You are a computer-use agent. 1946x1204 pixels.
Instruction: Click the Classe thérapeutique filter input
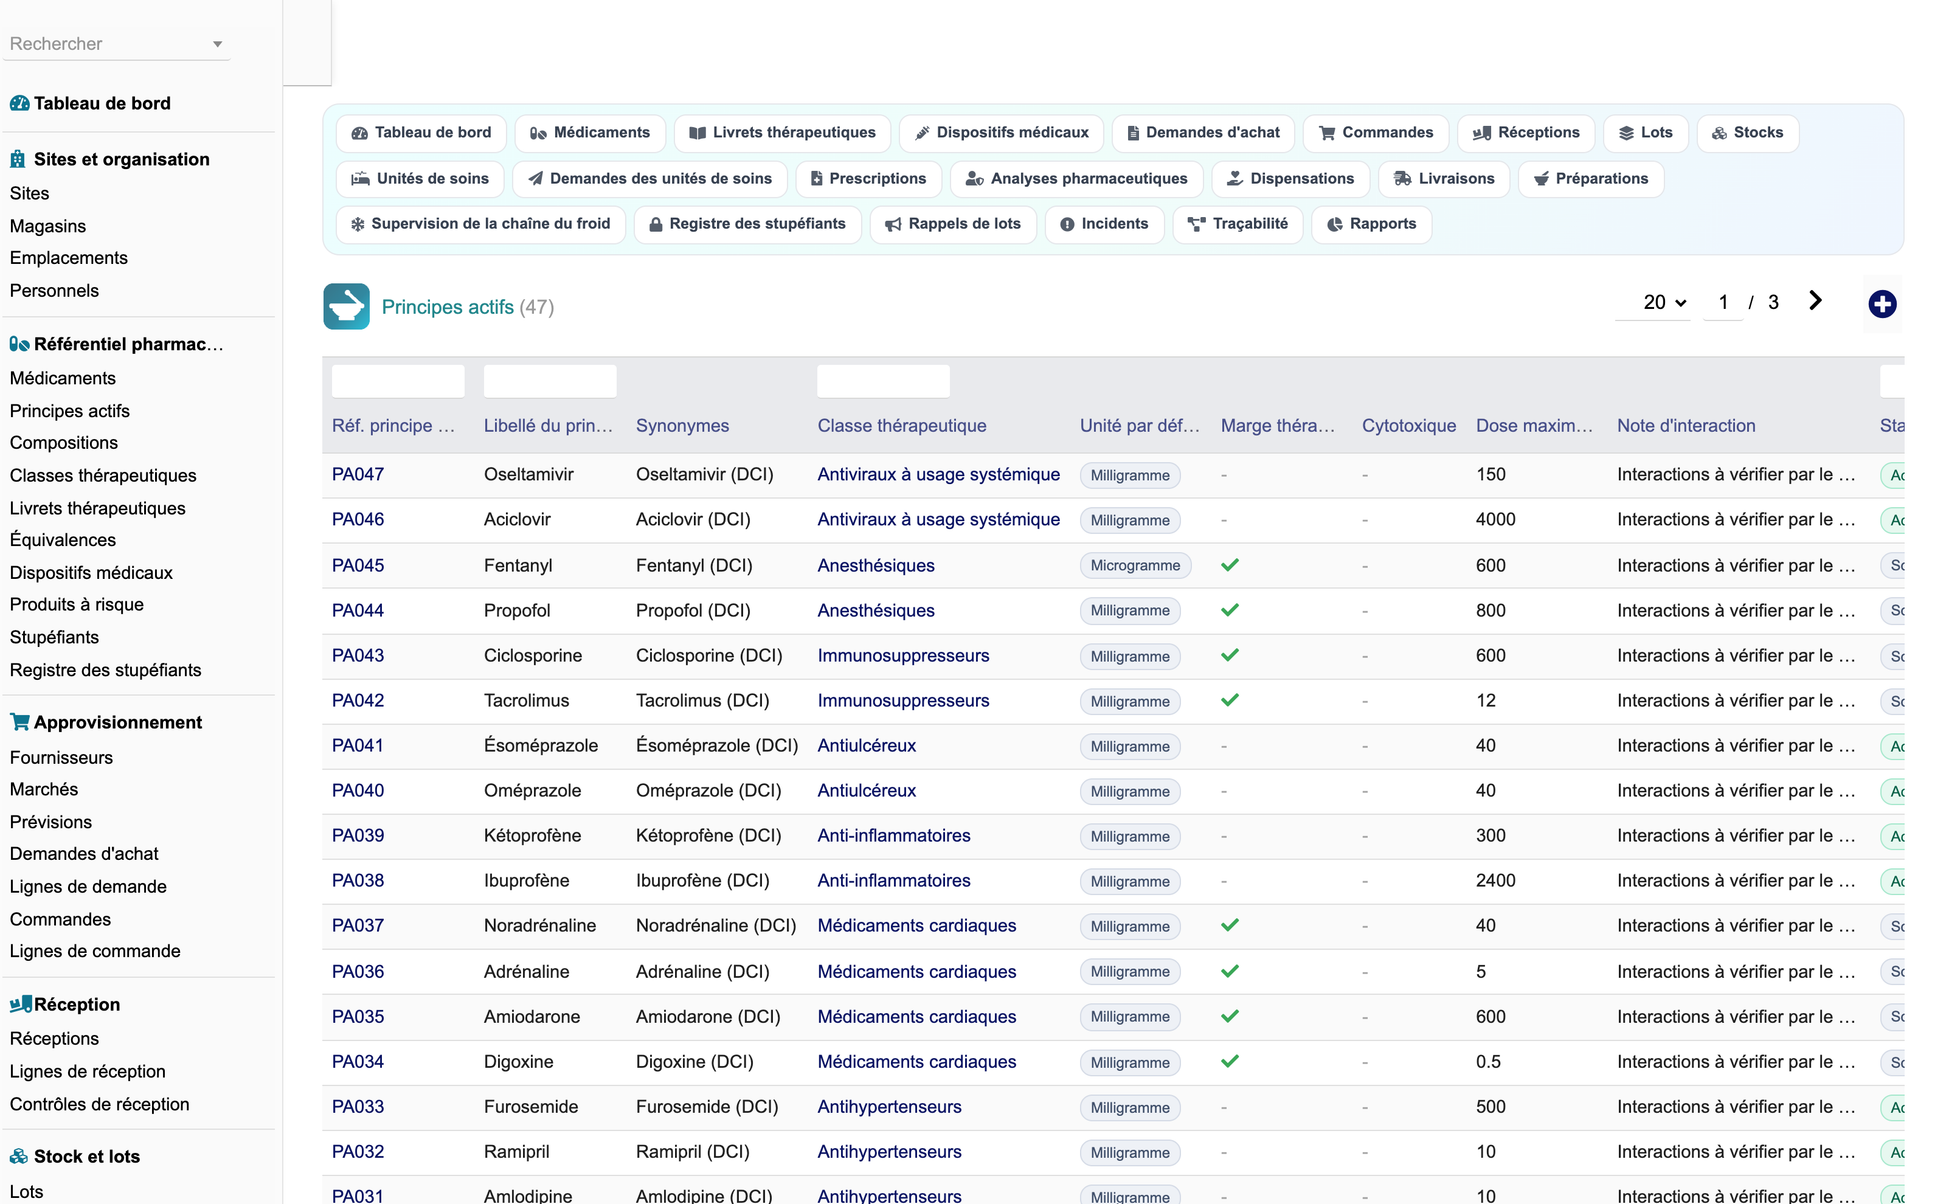[x=884, y=381]
